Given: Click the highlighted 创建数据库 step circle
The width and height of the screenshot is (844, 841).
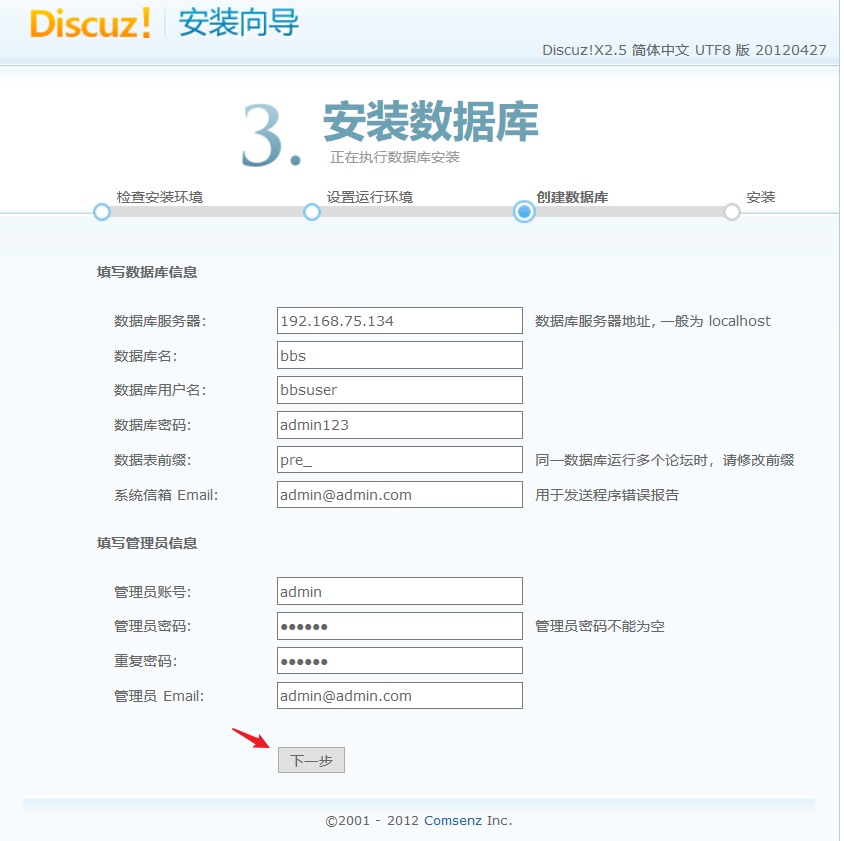Looking at the screenshot, I should pos(523,212).
